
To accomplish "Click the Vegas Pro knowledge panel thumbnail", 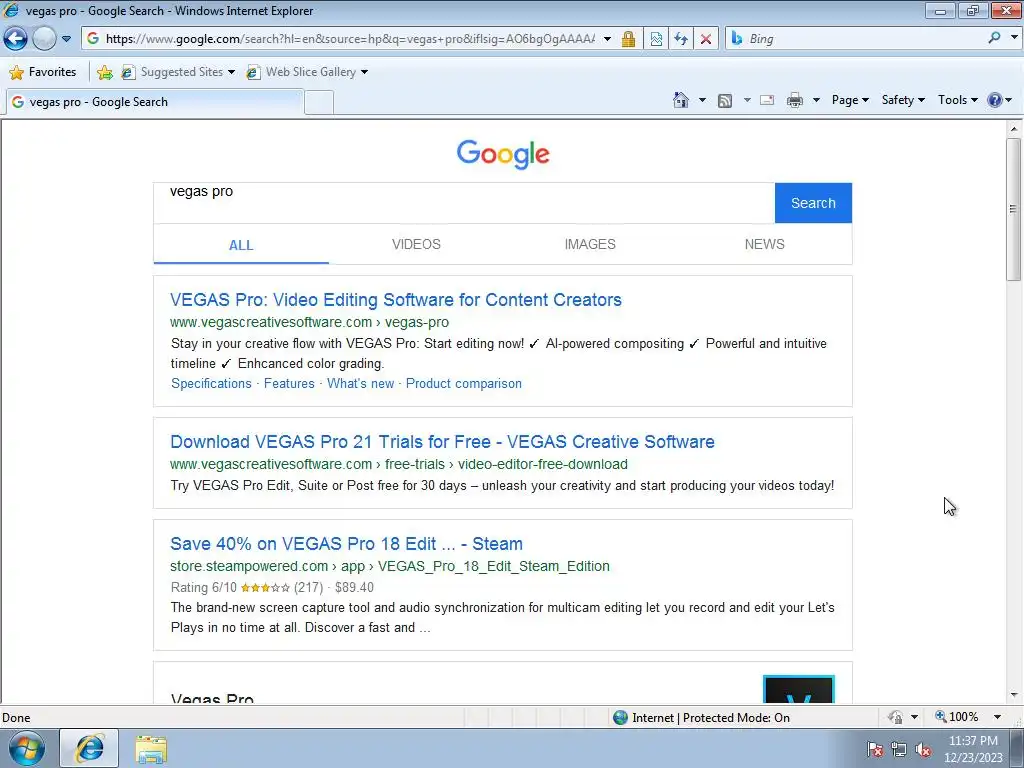I will (x=799, y=690).
